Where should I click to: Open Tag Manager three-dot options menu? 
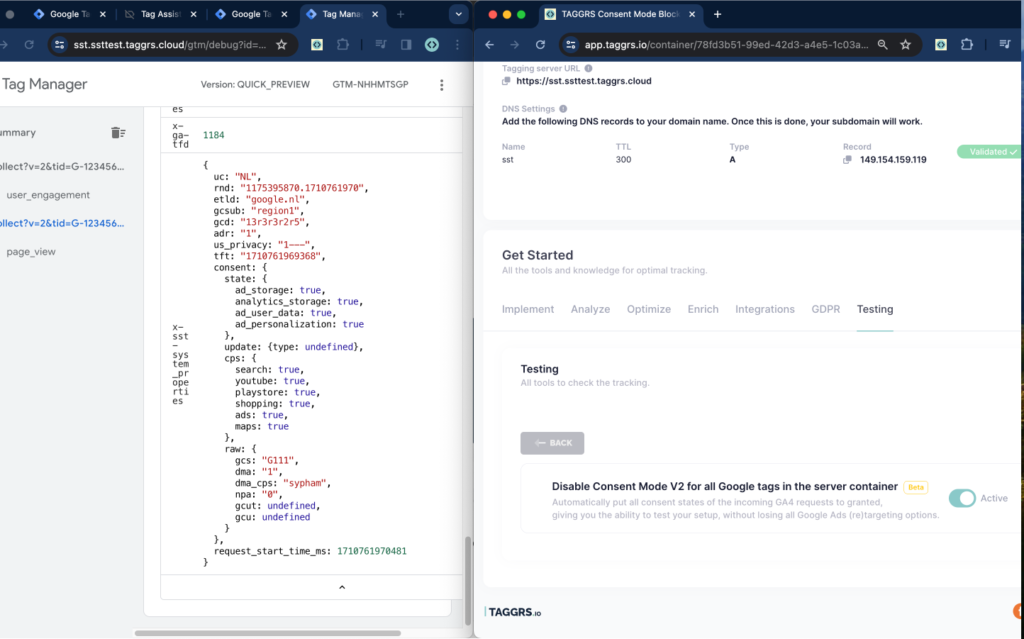point(441,84)
